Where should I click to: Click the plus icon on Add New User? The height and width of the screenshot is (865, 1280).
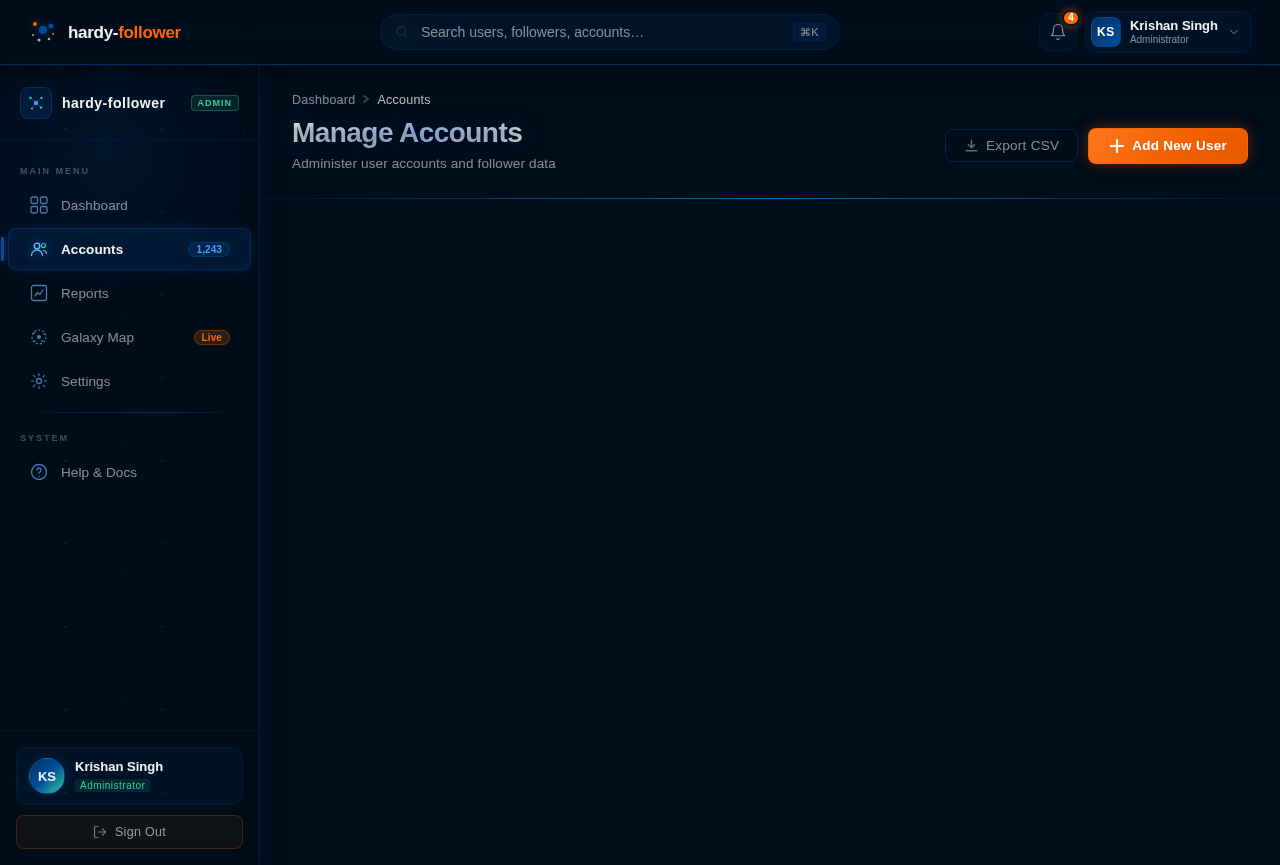(x=1117, y=146)
